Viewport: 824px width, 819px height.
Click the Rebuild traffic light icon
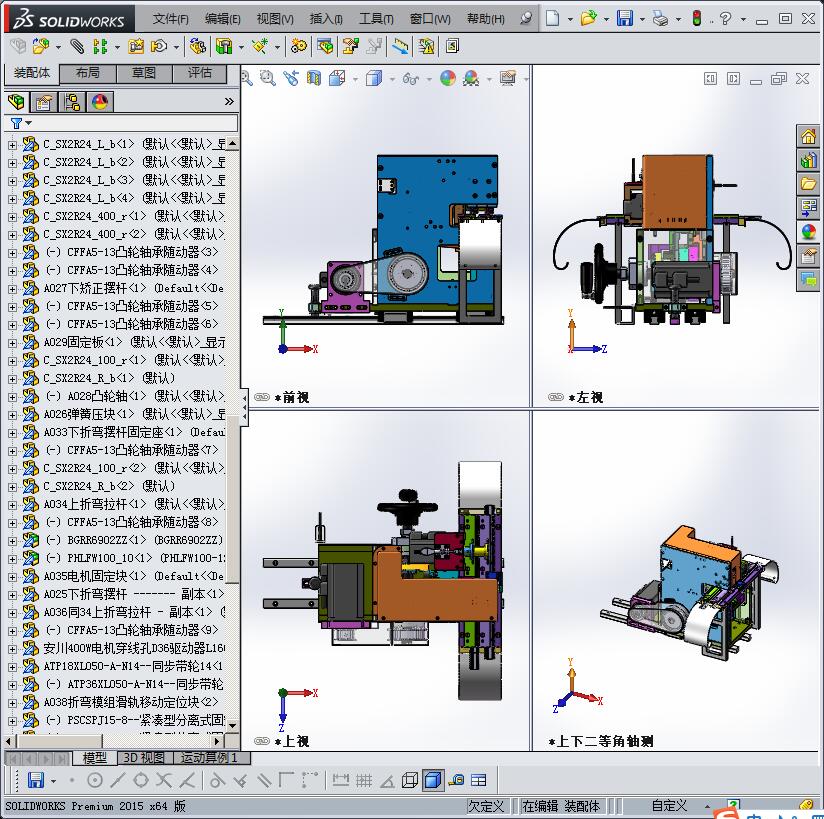click(697, 19)
